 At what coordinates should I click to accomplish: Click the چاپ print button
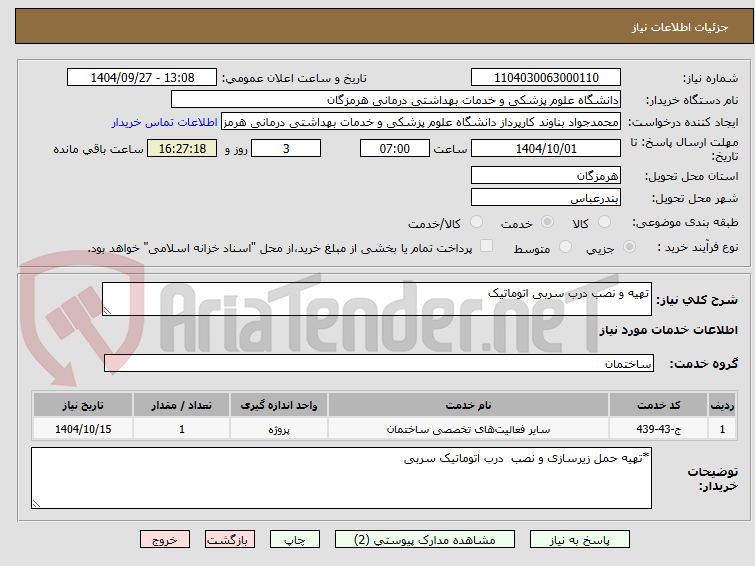(x=295, y=540)
